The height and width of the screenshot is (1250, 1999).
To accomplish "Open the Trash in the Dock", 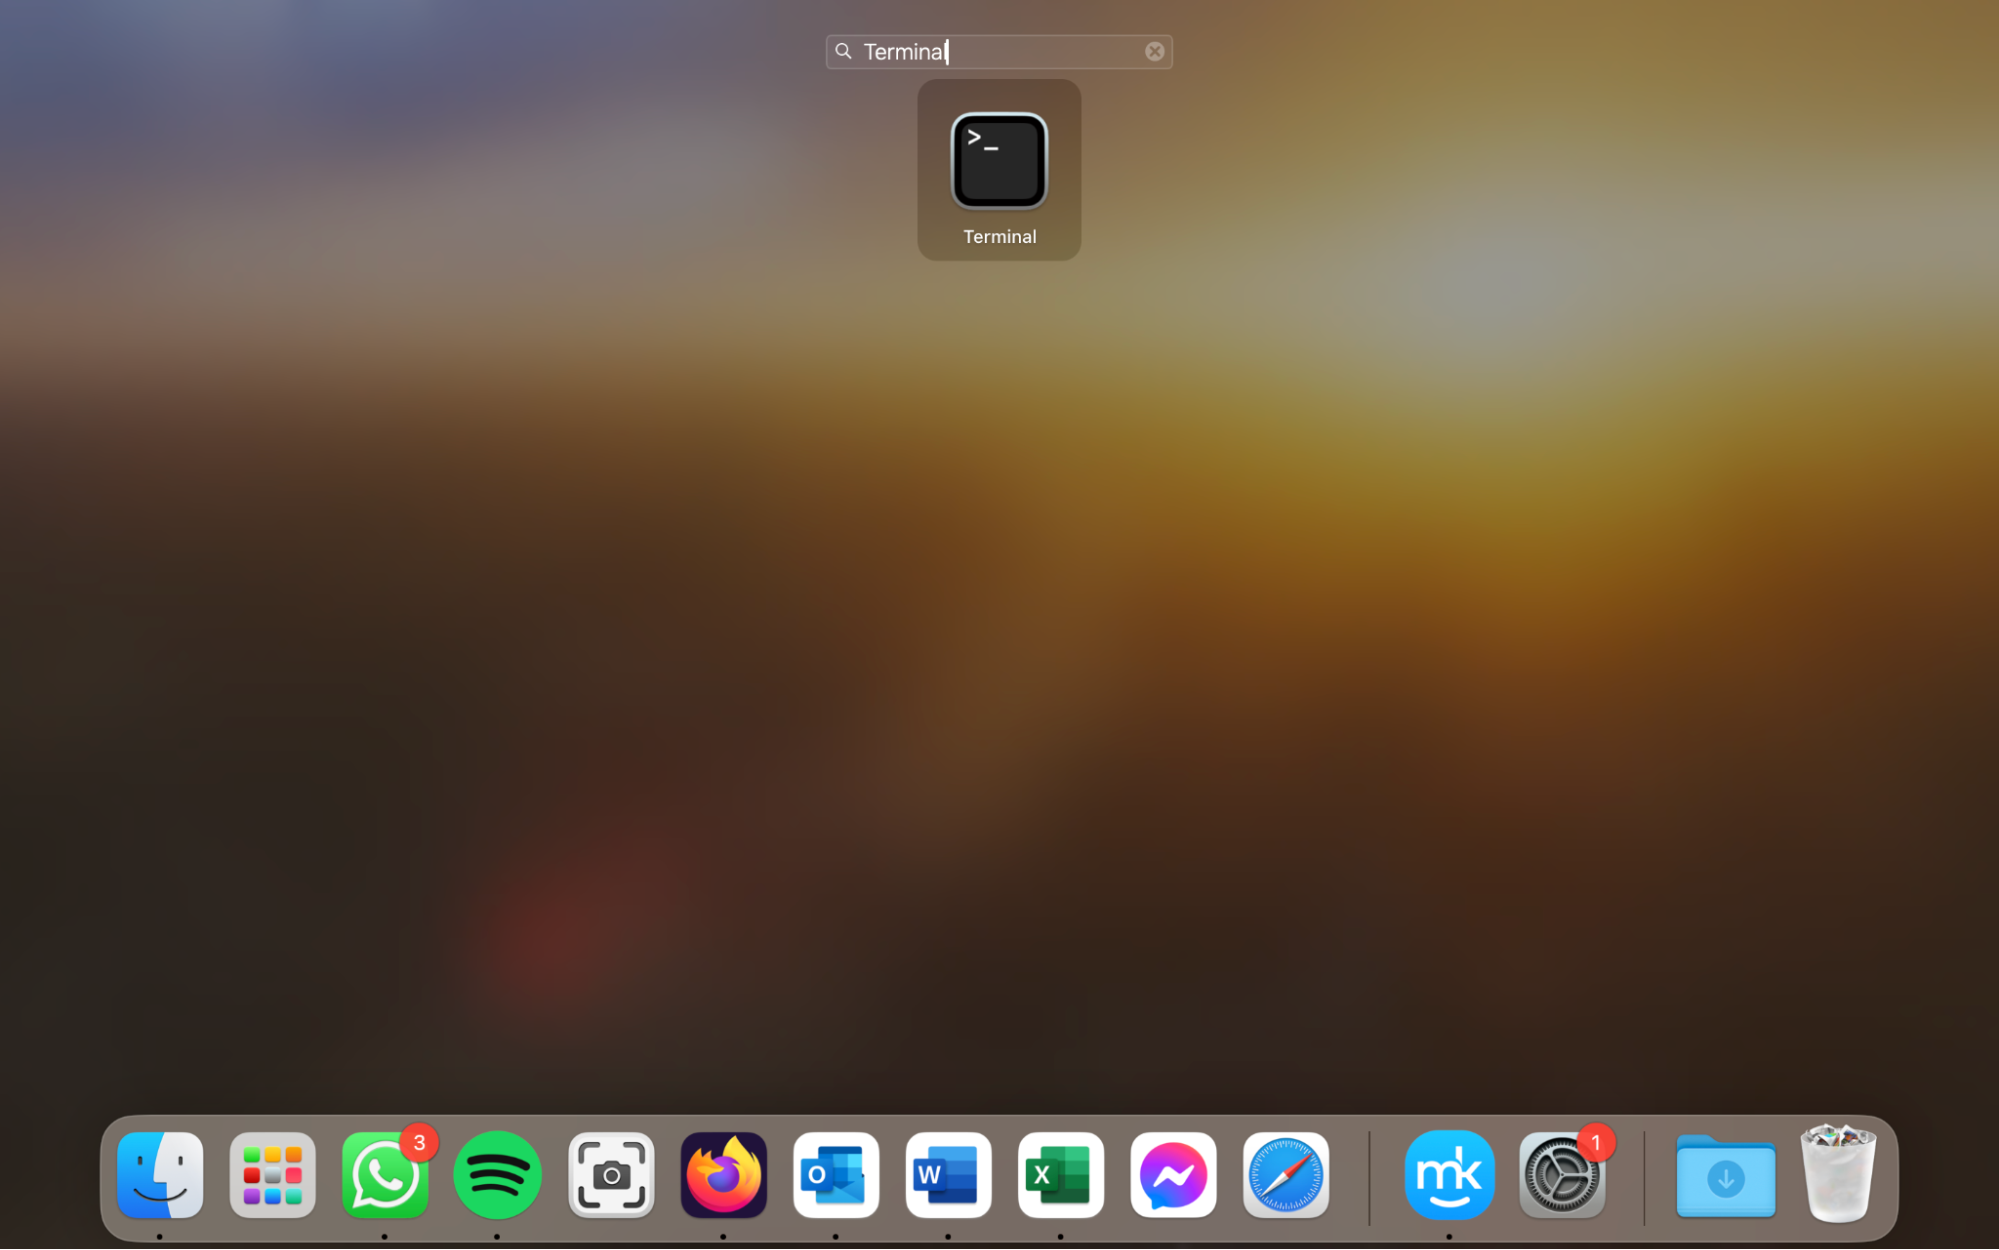I will 1838,1173.
